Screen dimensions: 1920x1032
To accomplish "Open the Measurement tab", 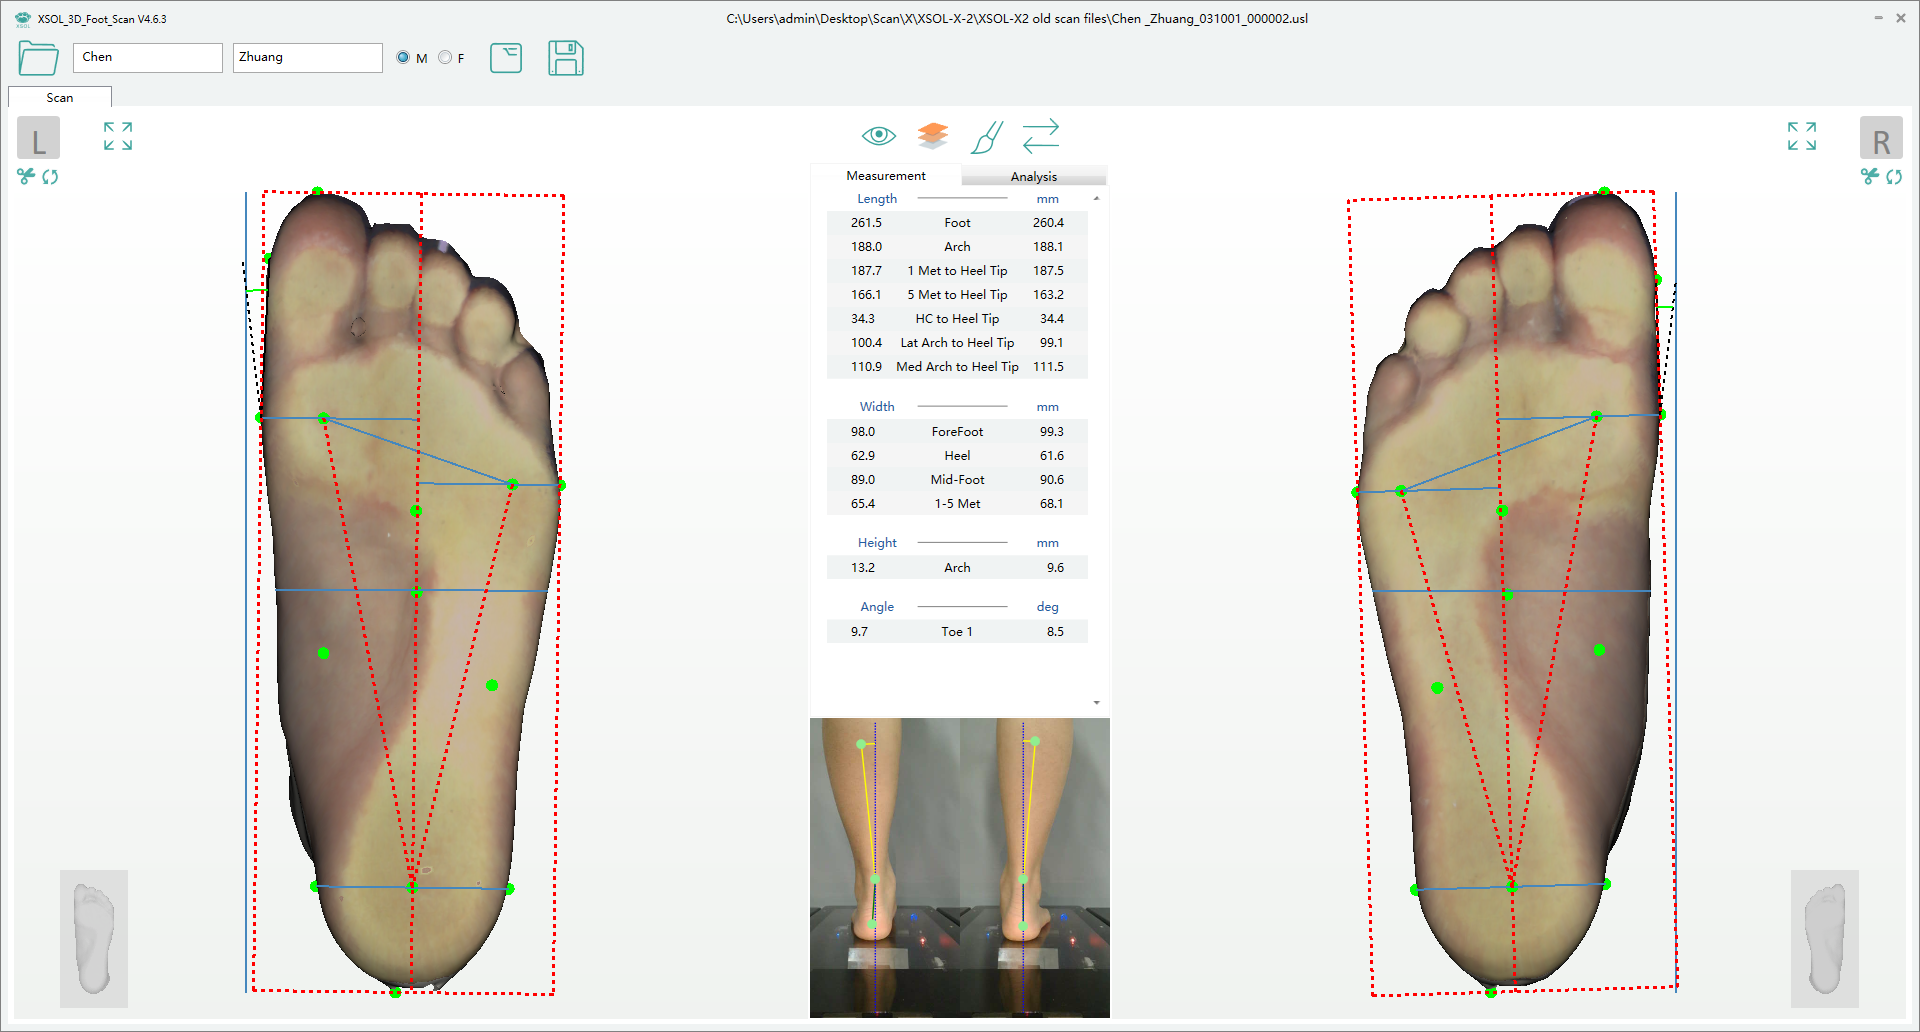I will click(x=885, y=176).
